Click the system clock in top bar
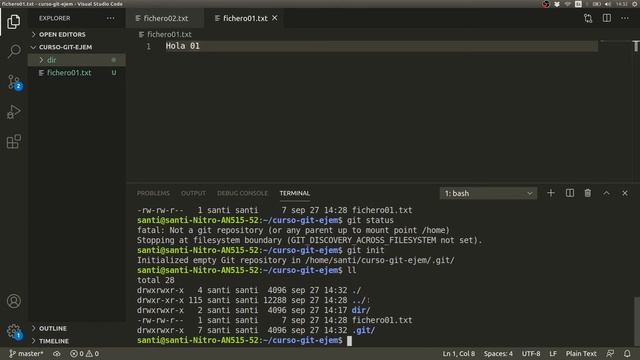 tap(622, 4)
